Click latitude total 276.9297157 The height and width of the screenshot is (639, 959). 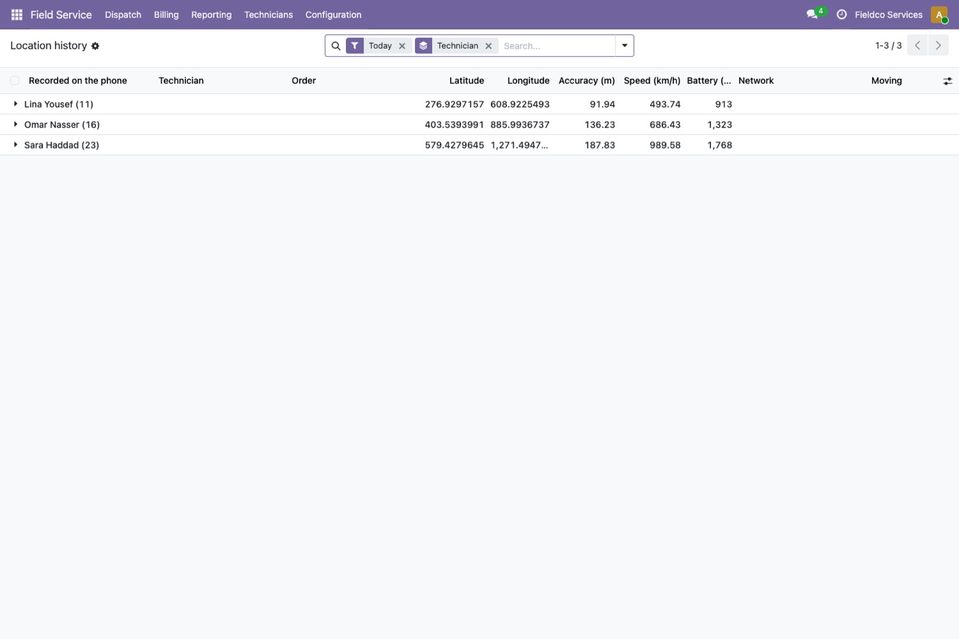pos(454,104)
